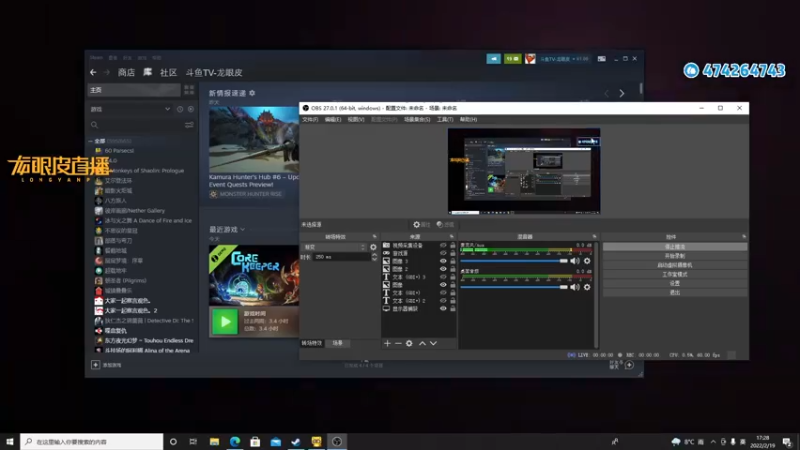Mute desktop audio speaker icon
Screen dimensions: 800x450
click(x=575, y=287)
